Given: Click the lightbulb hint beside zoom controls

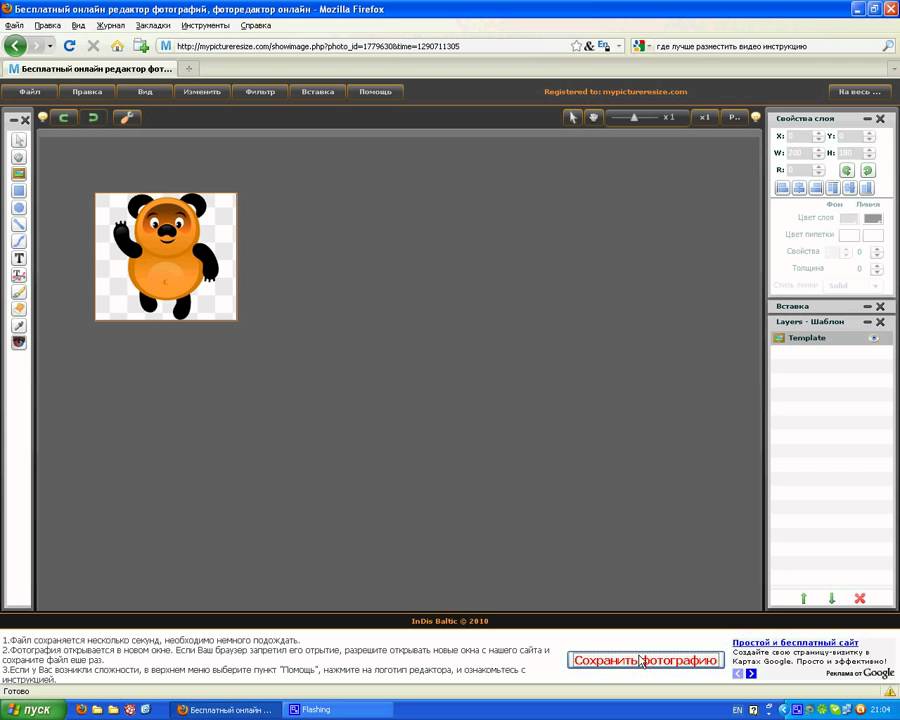Looking at the screenshot, I should 756,117.
